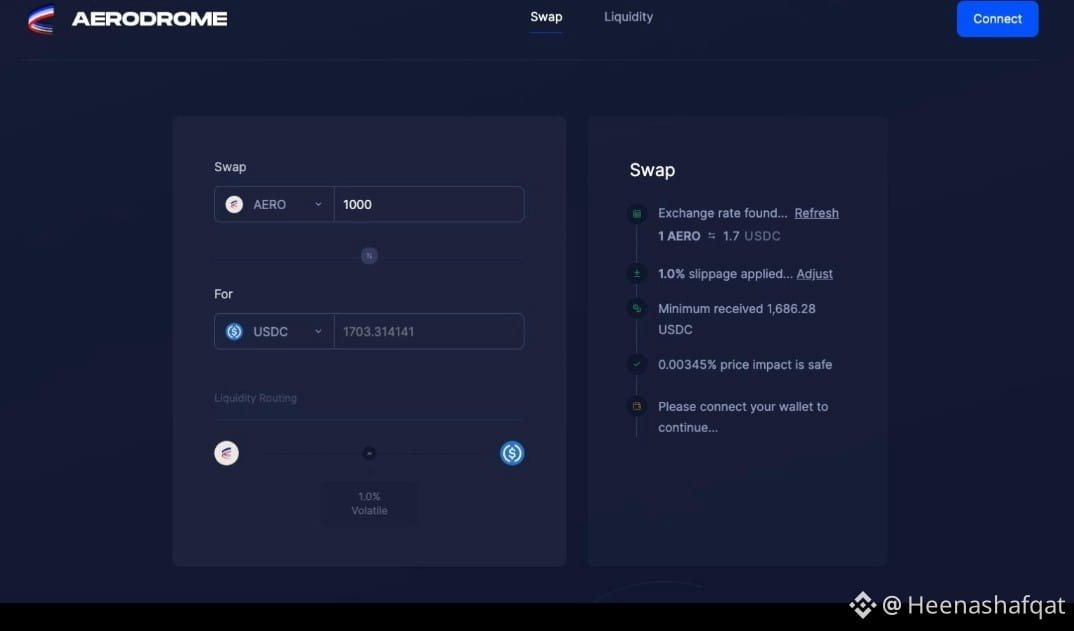Click "Exchange rate found..." text
This screenshot has height=631, width=1074.
[723, 213]
